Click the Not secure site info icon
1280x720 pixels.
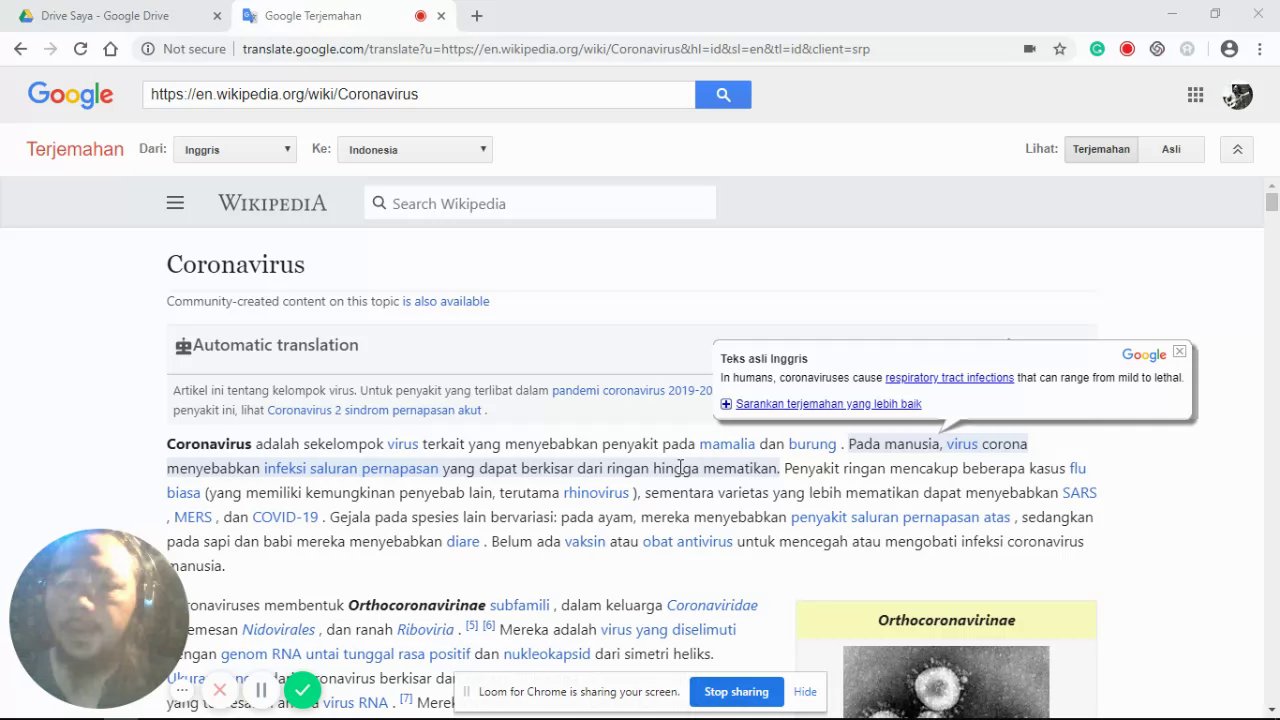pyautogui.click(x=148, y=48)
